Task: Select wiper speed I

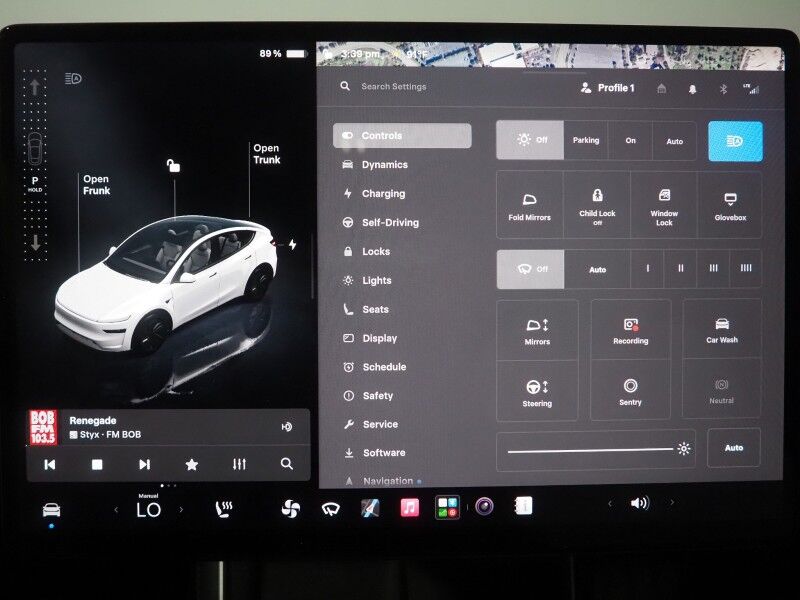Action: click(647, 268)
